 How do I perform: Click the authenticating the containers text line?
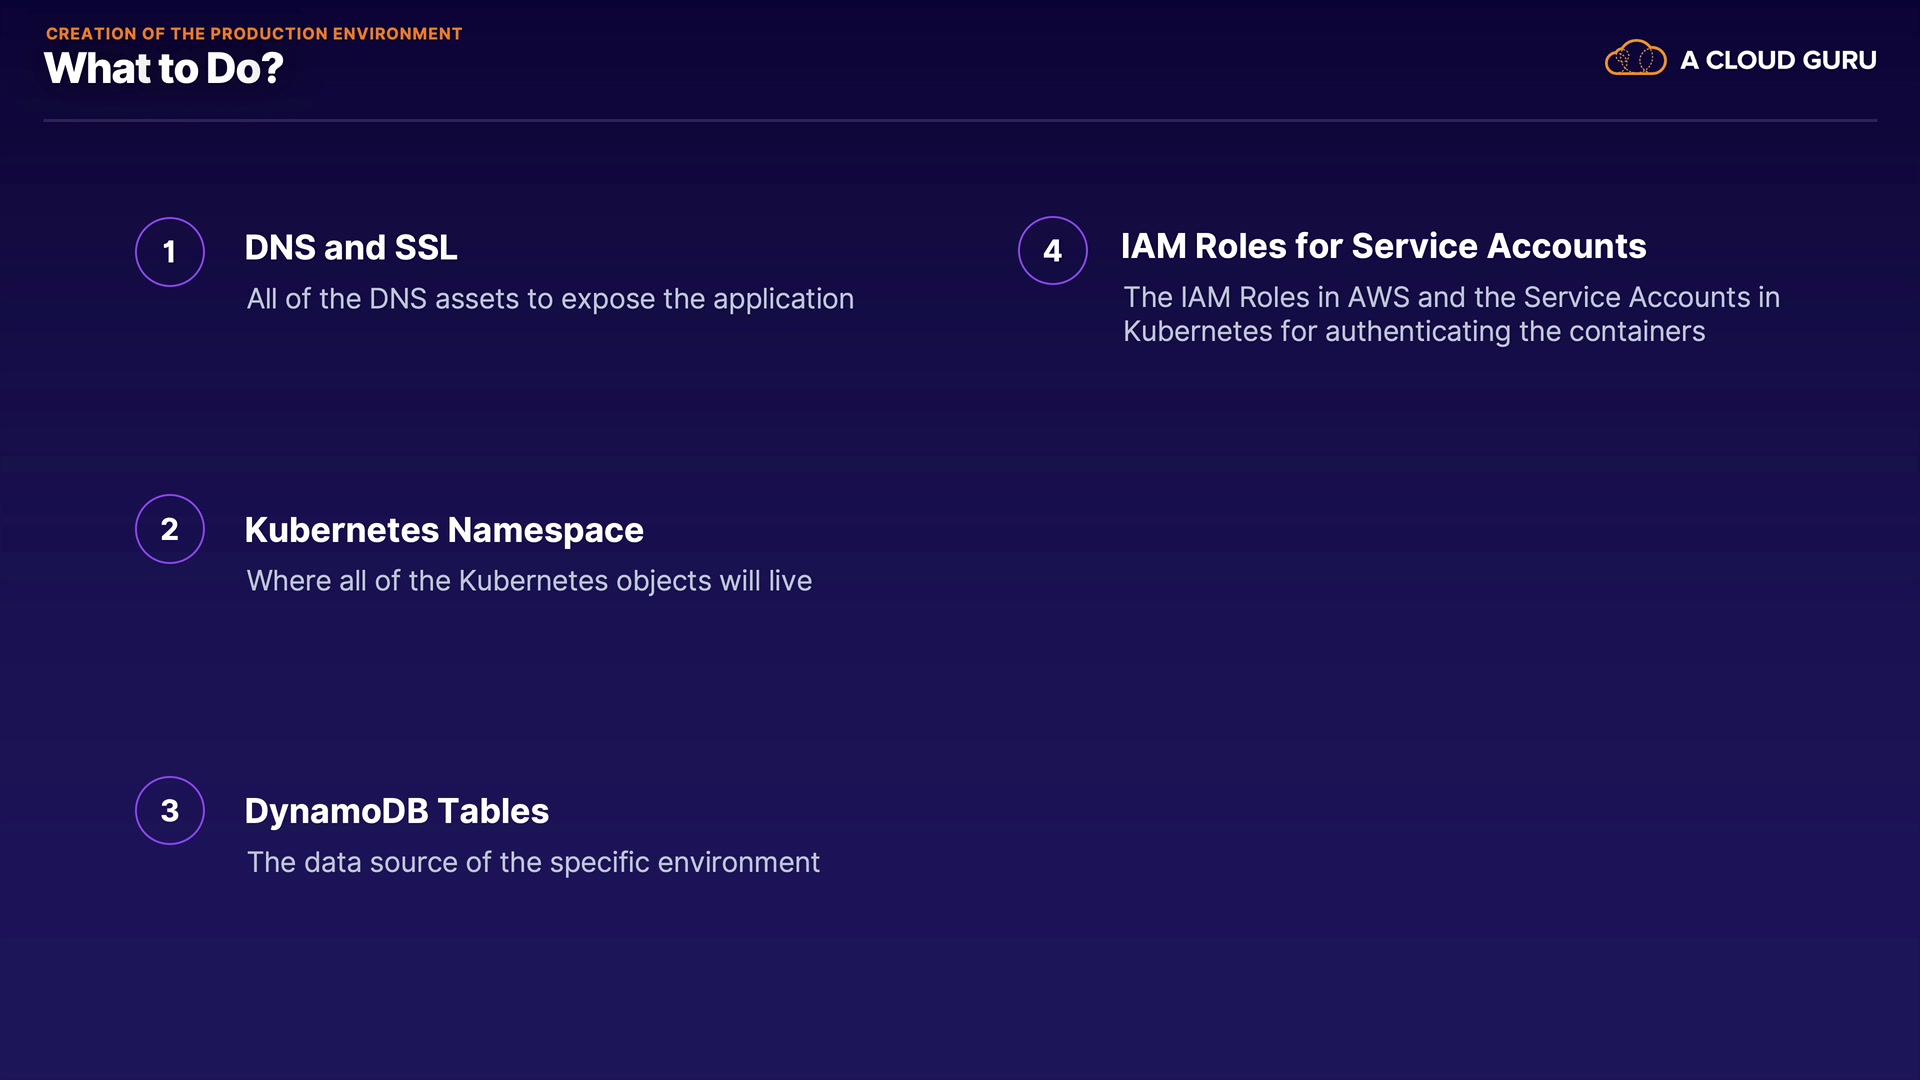(x=1413, y=332)
